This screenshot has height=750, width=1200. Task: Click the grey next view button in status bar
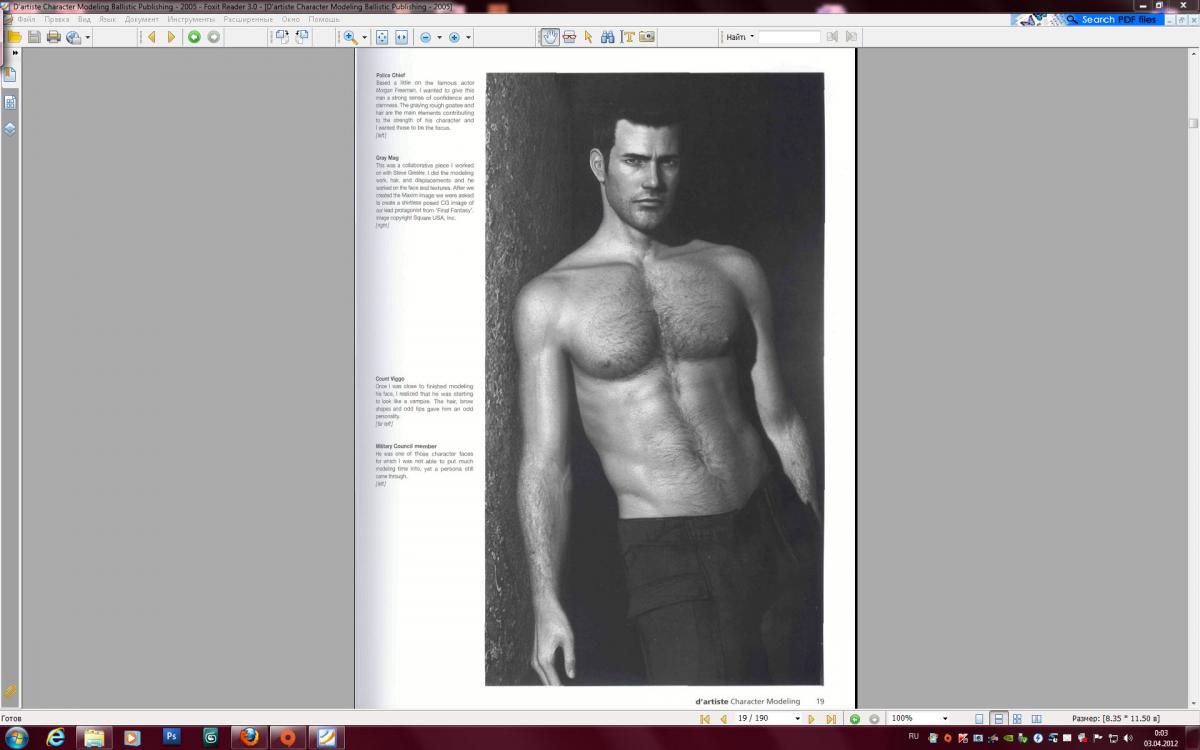(874, 718)
